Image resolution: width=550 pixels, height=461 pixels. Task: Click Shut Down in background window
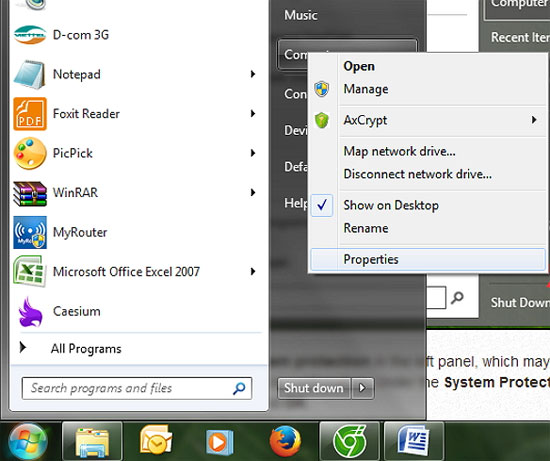pos(520,302)
